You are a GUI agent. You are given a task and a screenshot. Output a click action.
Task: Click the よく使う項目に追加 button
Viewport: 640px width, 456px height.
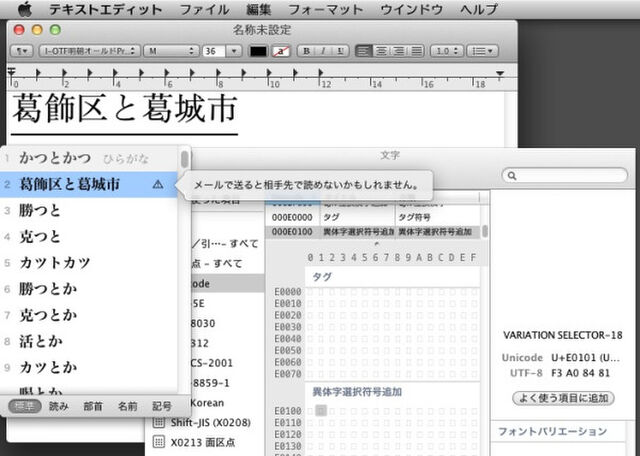point(563,398)
